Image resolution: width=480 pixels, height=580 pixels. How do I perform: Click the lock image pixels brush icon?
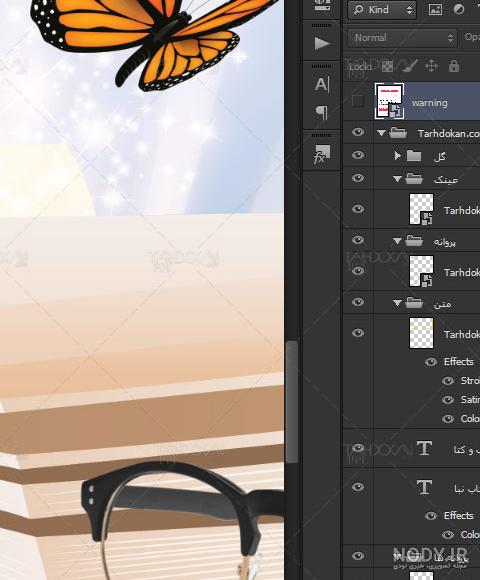[x=409, y=66]
